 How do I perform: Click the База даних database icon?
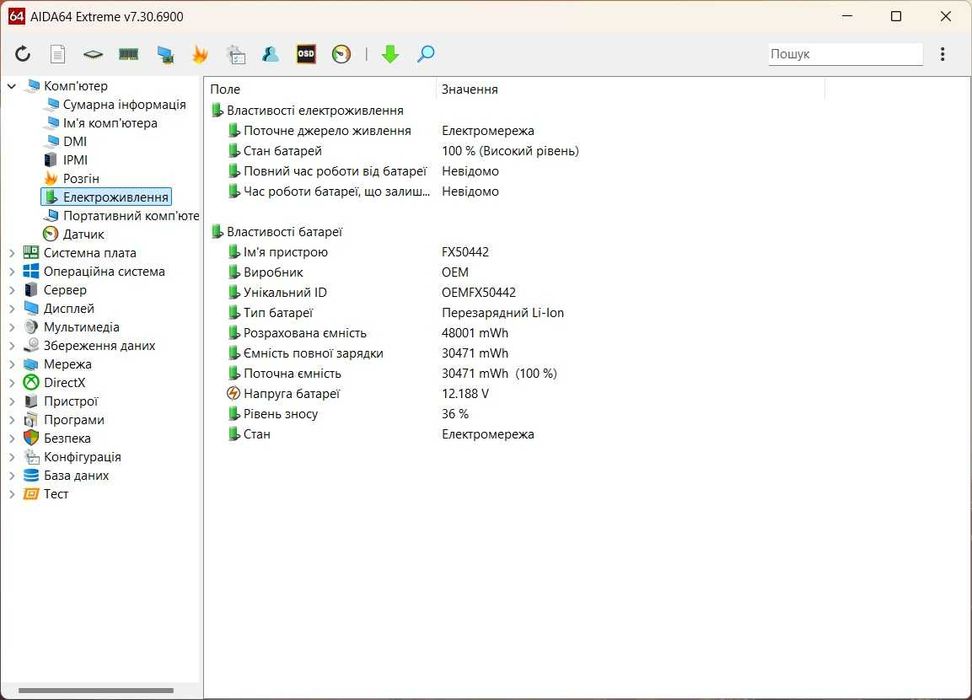point(31,476)
